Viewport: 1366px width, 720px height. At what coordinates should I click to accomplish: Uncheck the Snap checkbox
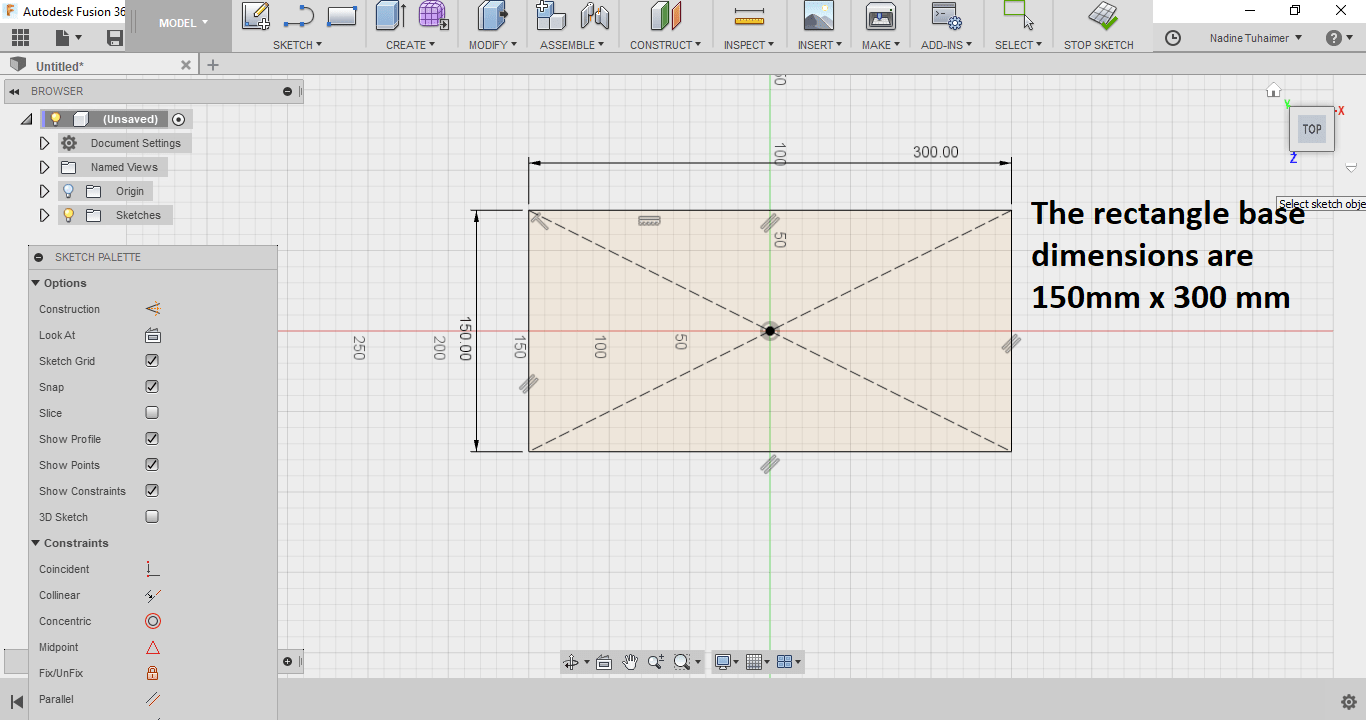pos(152,387)
